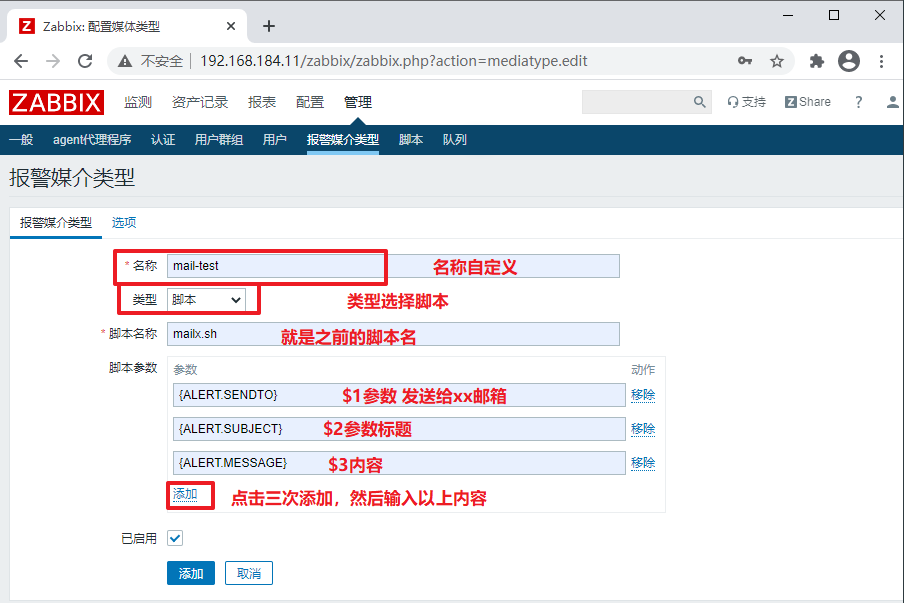This screenshot has height=603, width=904.
Task: Reload the page with refresh icon
Action: (85, 61)
